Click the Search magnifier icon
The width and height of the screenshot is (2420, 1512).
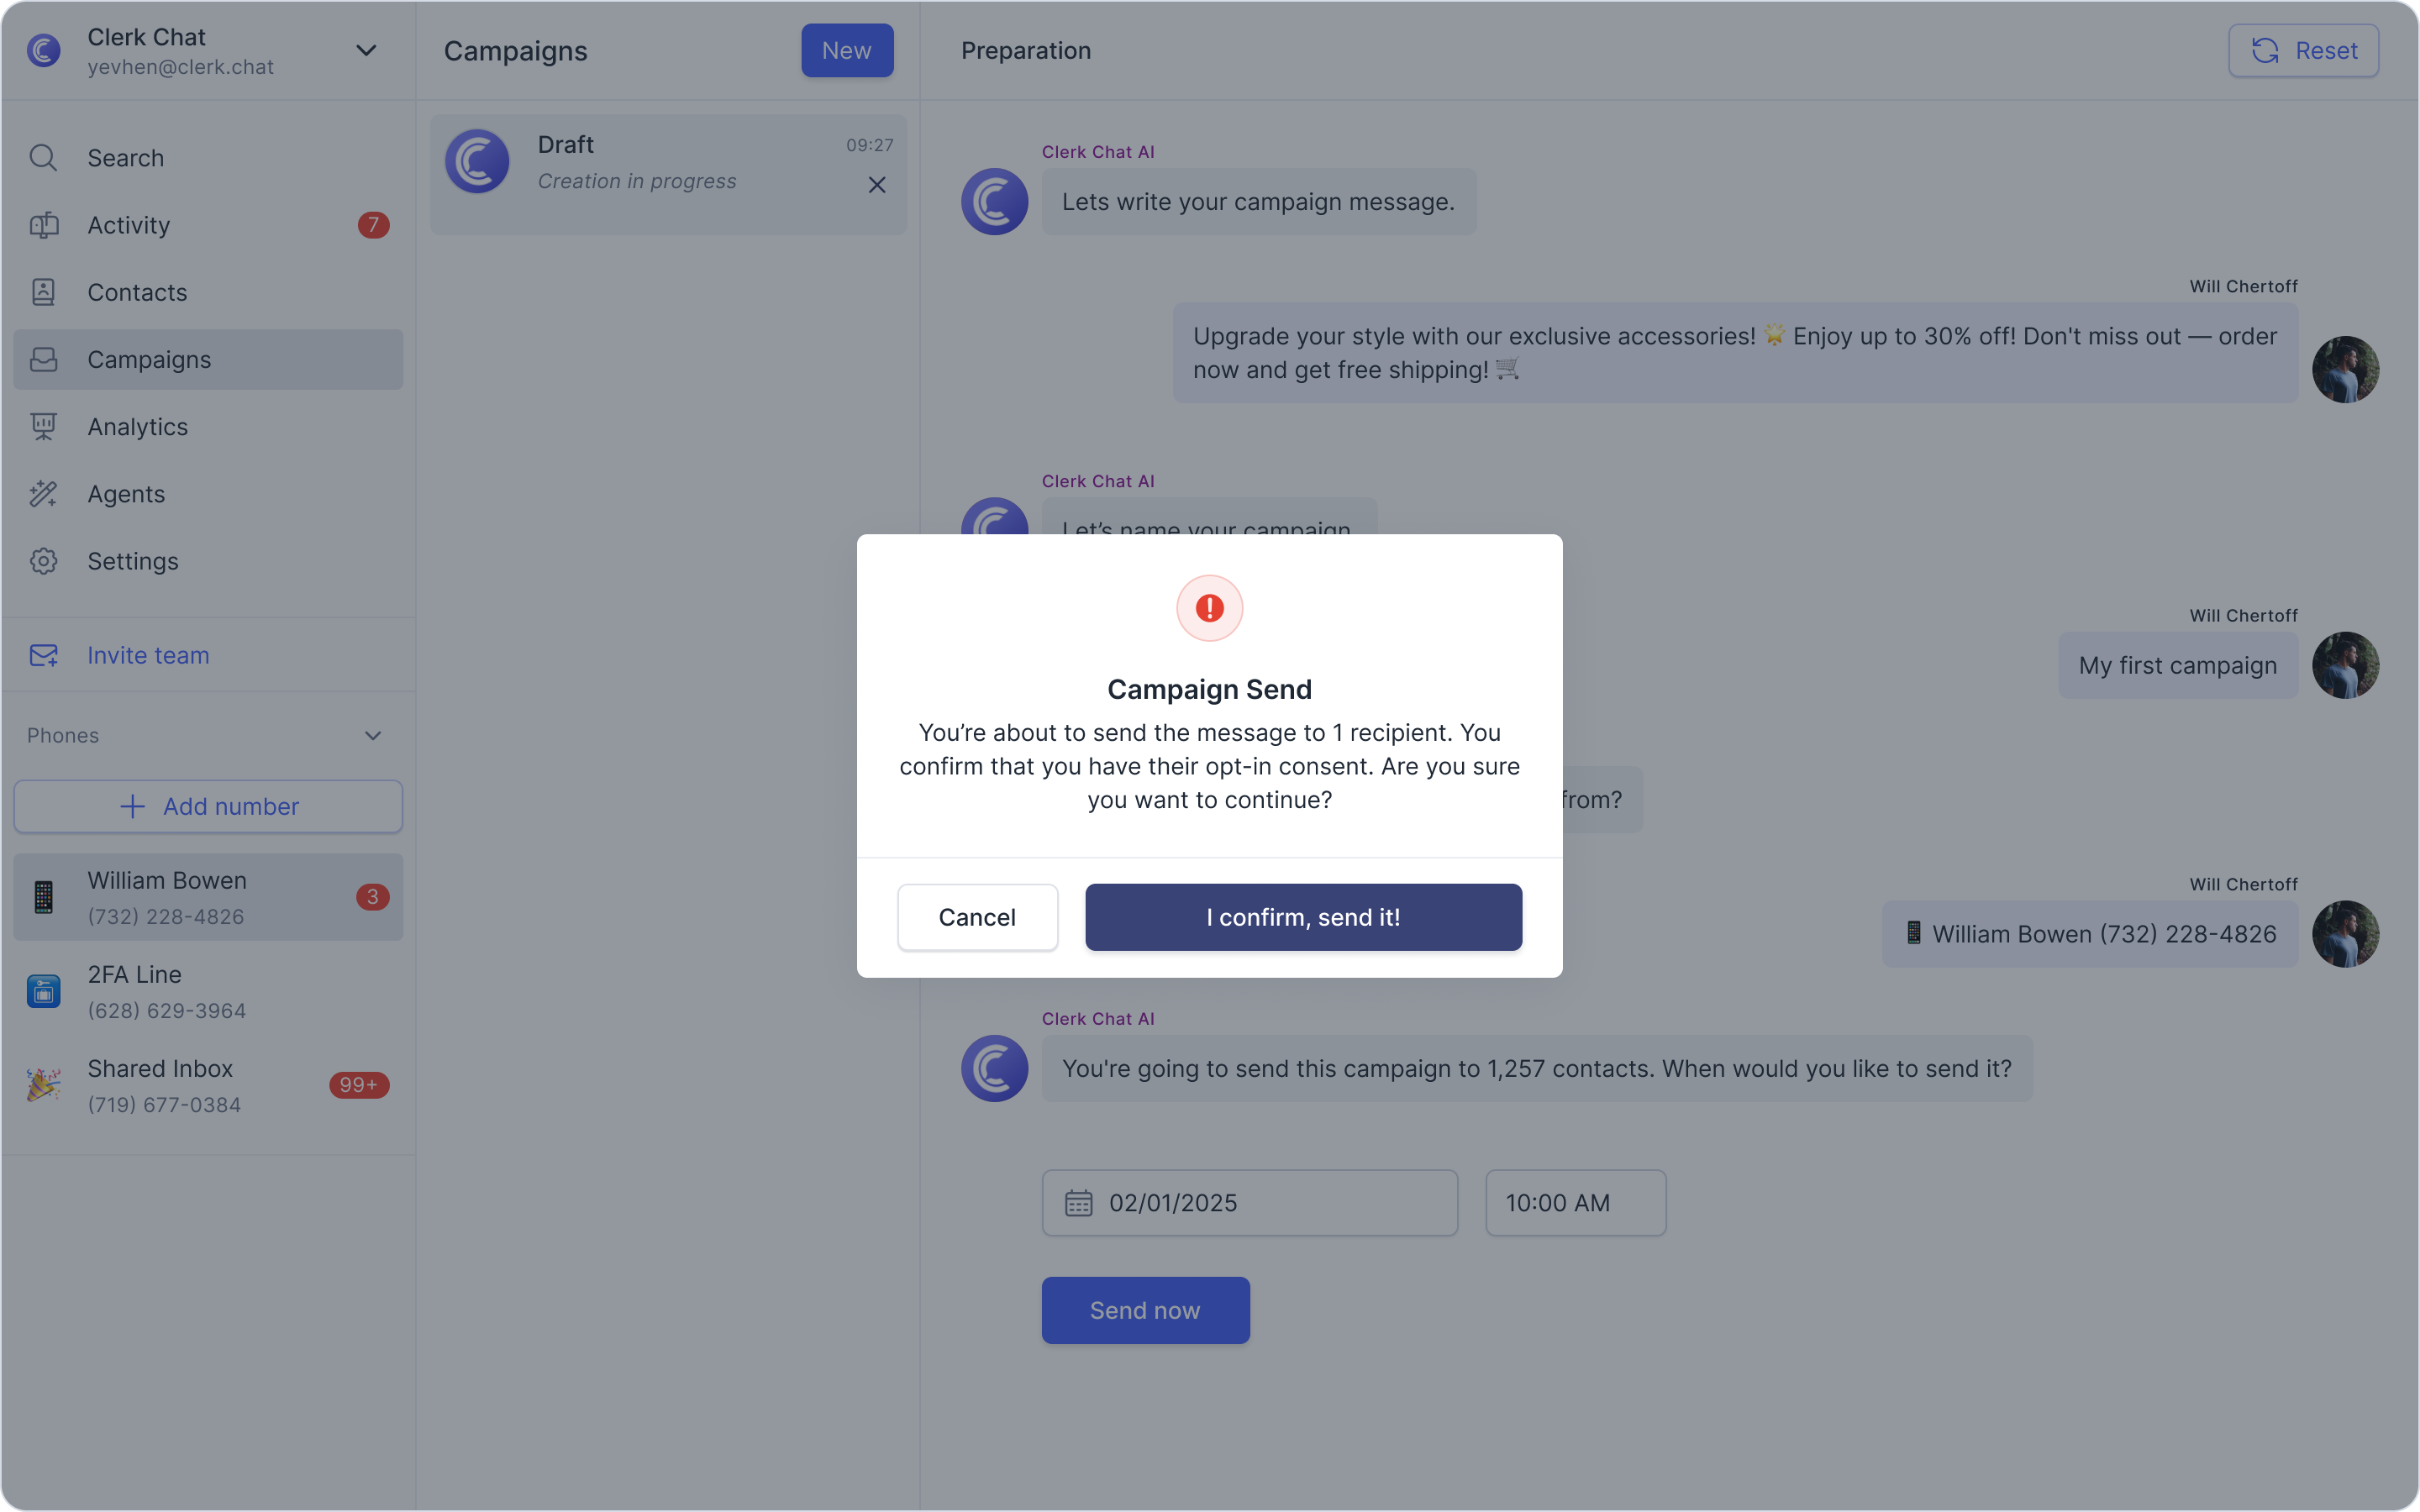(43, 158)
